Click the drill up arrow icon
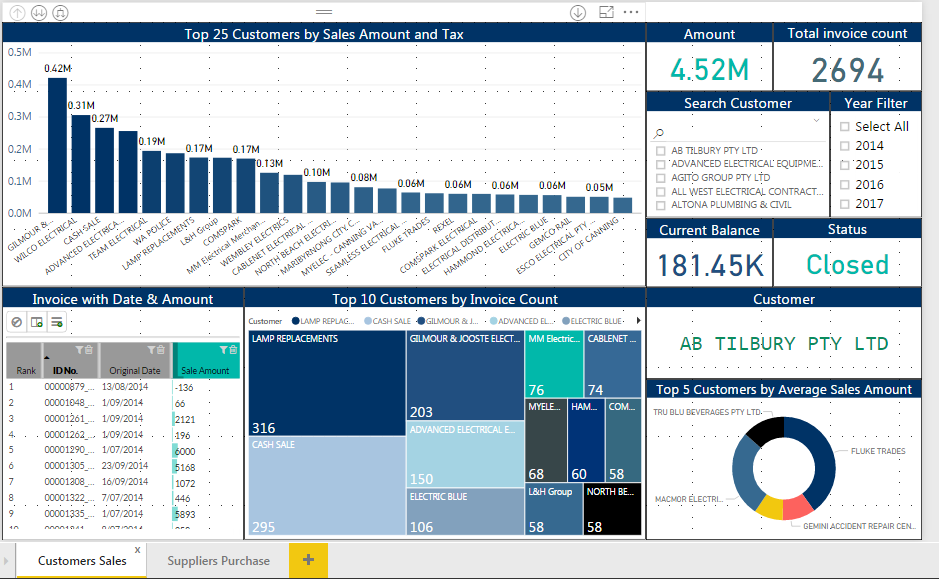The width and height of the screenshot is (939, 579). (17, 12)
